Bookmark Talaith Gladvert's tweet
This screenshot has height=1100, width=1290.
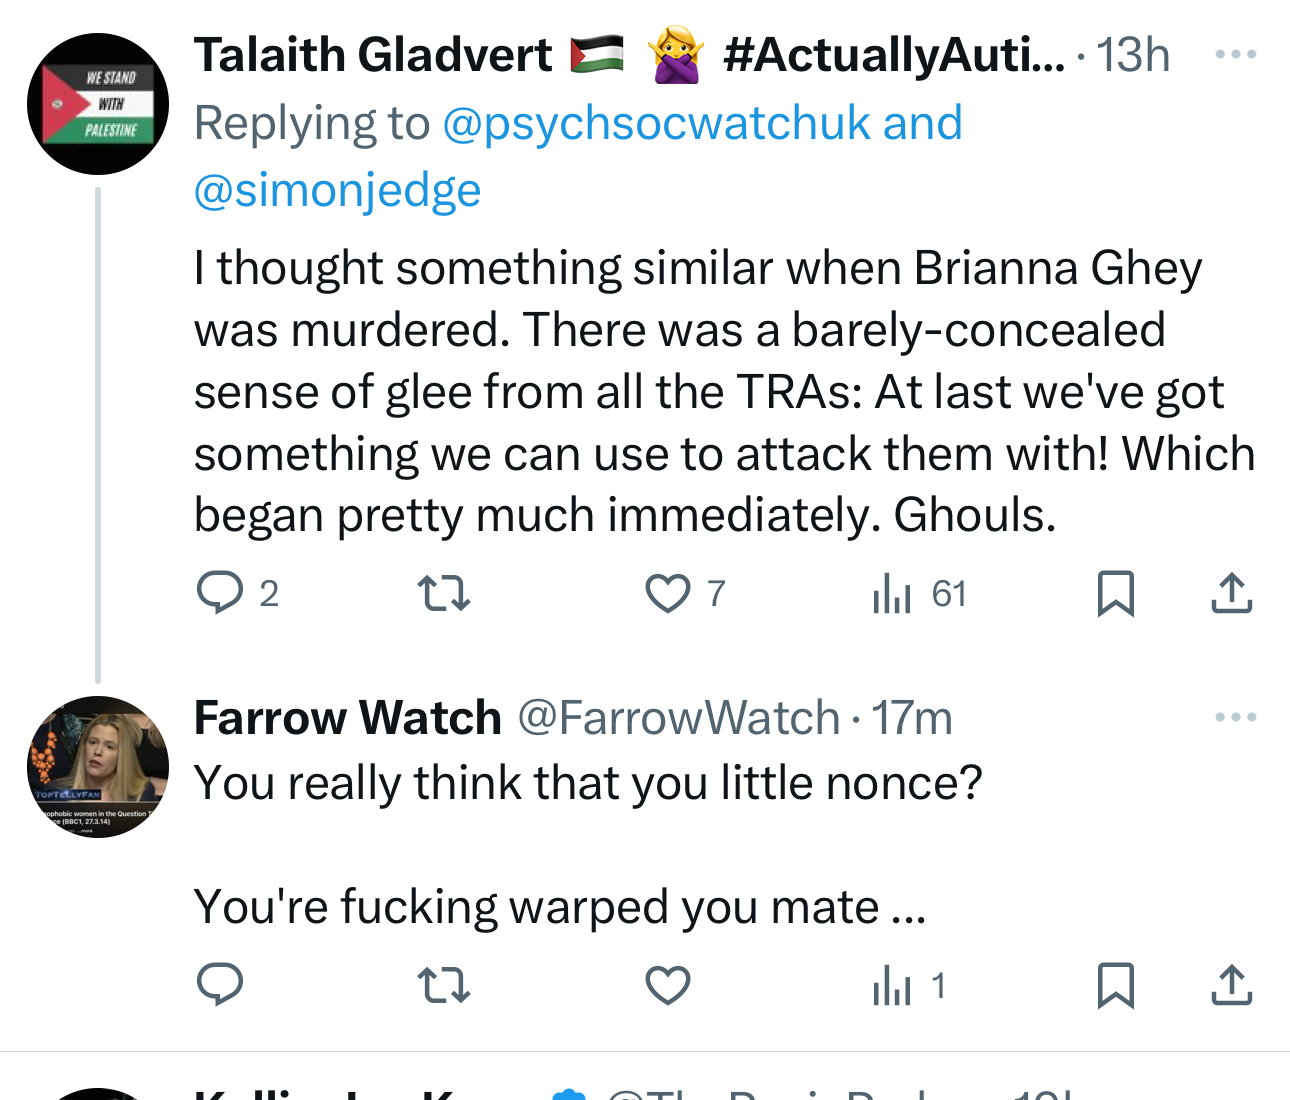coord(1115,593)
